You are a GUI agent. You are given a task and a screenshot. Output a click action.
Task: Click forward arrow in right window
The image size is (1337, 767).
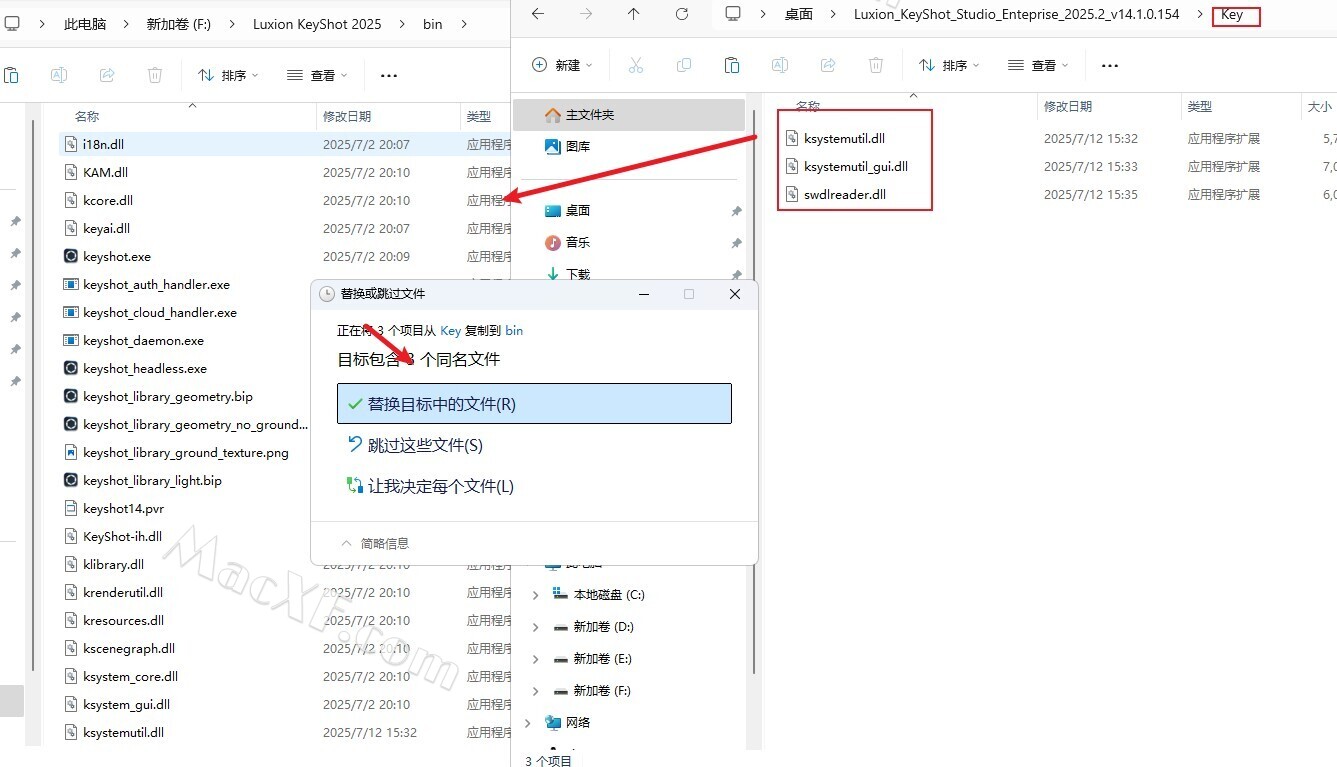tap(586, 14)
